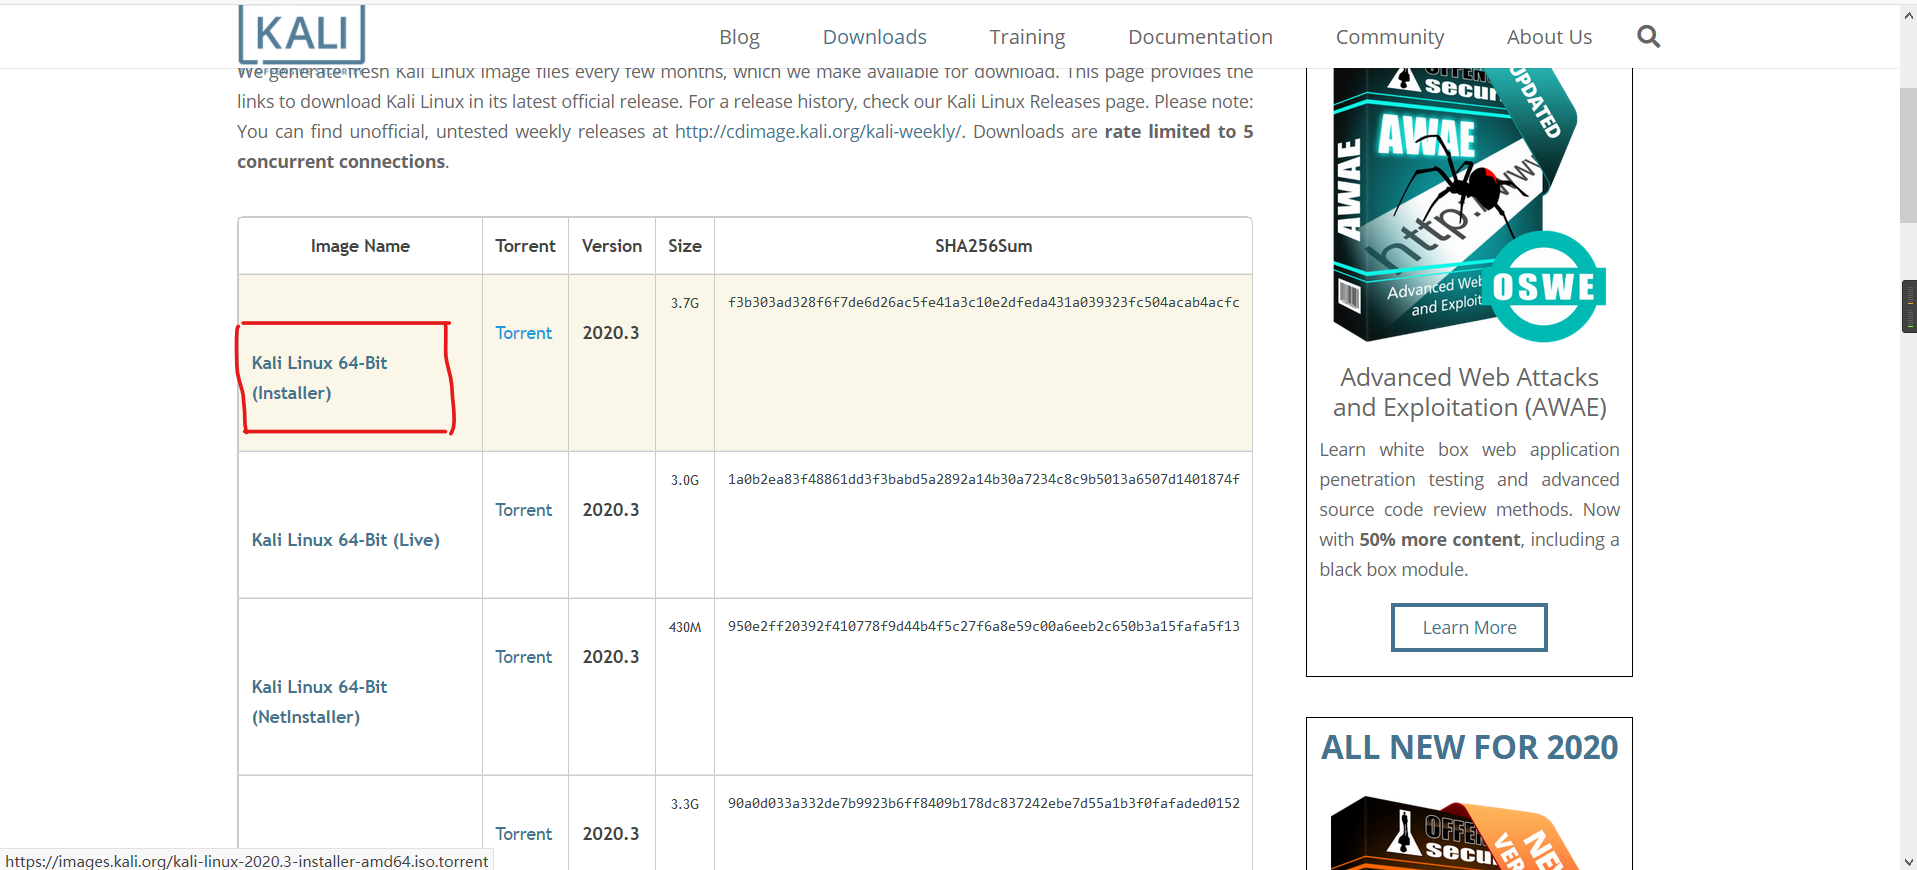Screen dimensions: 1917x870
Task: Click the scrollbar down arrow
Action: (1908, 861)
